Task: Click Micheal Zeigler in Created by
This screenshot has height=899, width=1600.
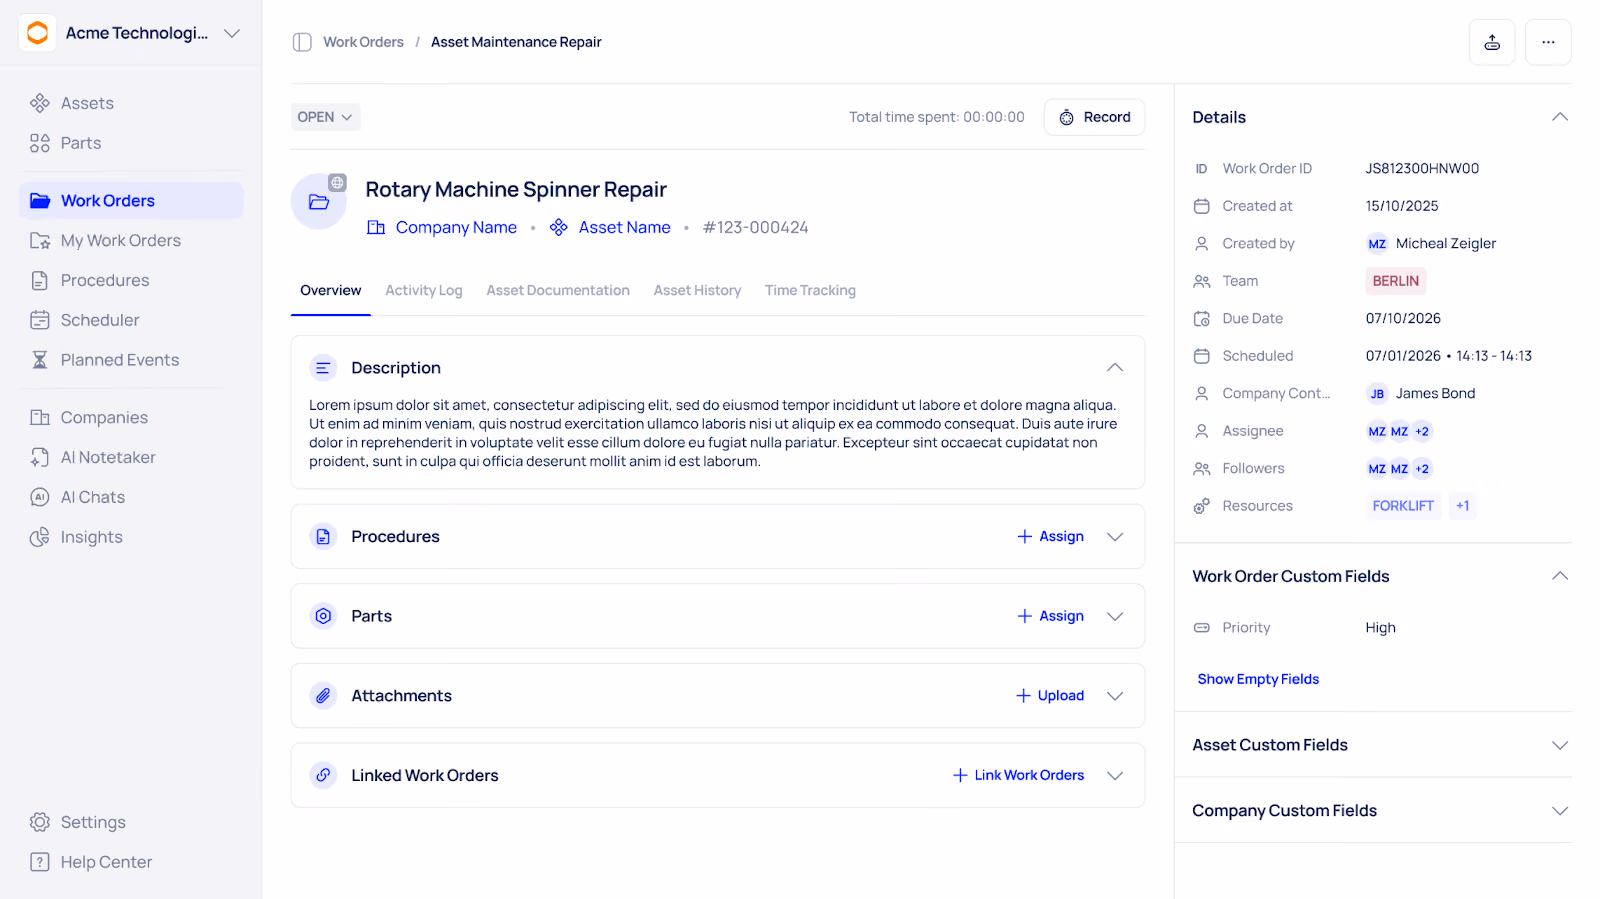Action: 1432,244
